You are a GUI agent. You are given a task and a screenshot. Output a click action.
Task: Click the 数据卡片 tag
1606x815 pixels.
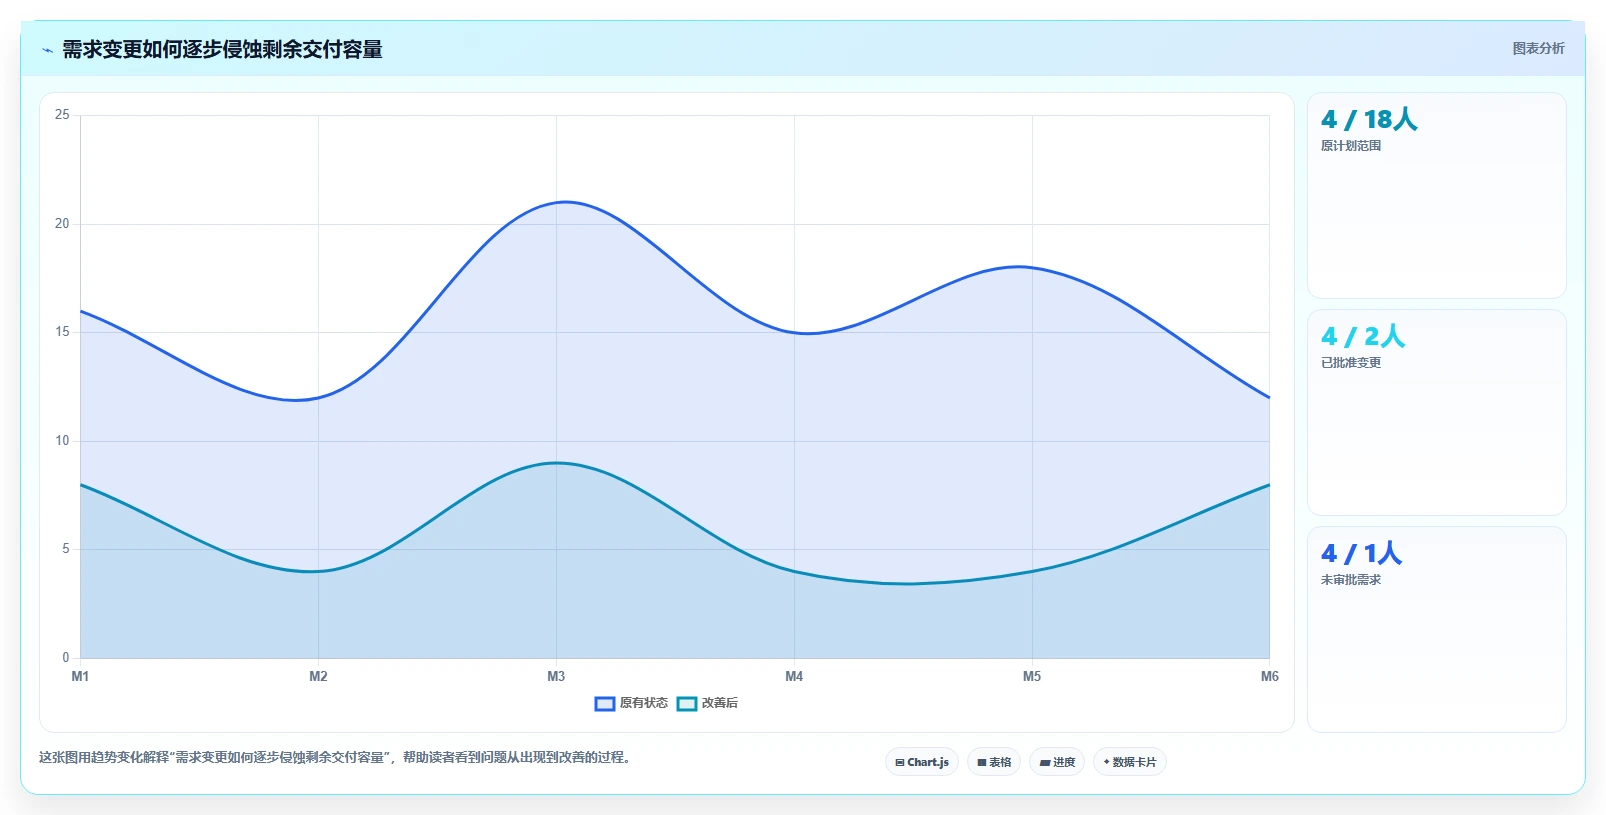point(1130,762)
